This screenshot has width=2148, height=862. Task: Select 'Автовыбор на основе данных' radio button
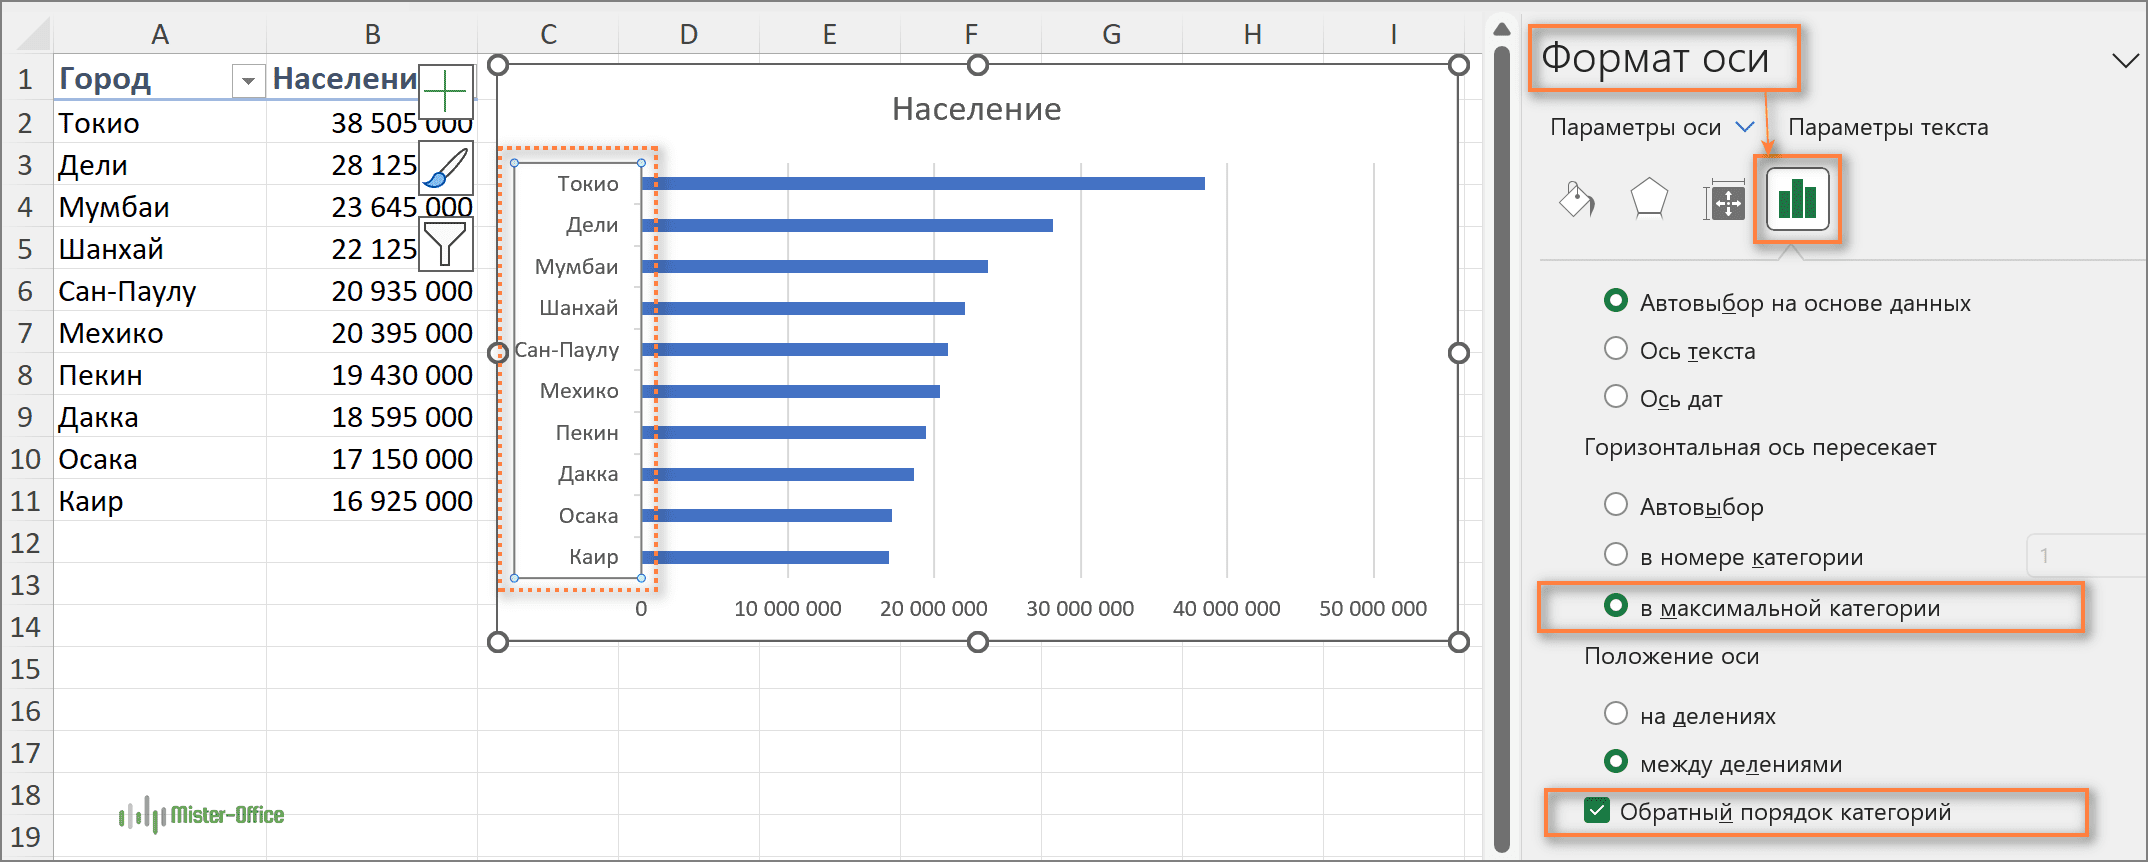click(x=1615, y=301)
